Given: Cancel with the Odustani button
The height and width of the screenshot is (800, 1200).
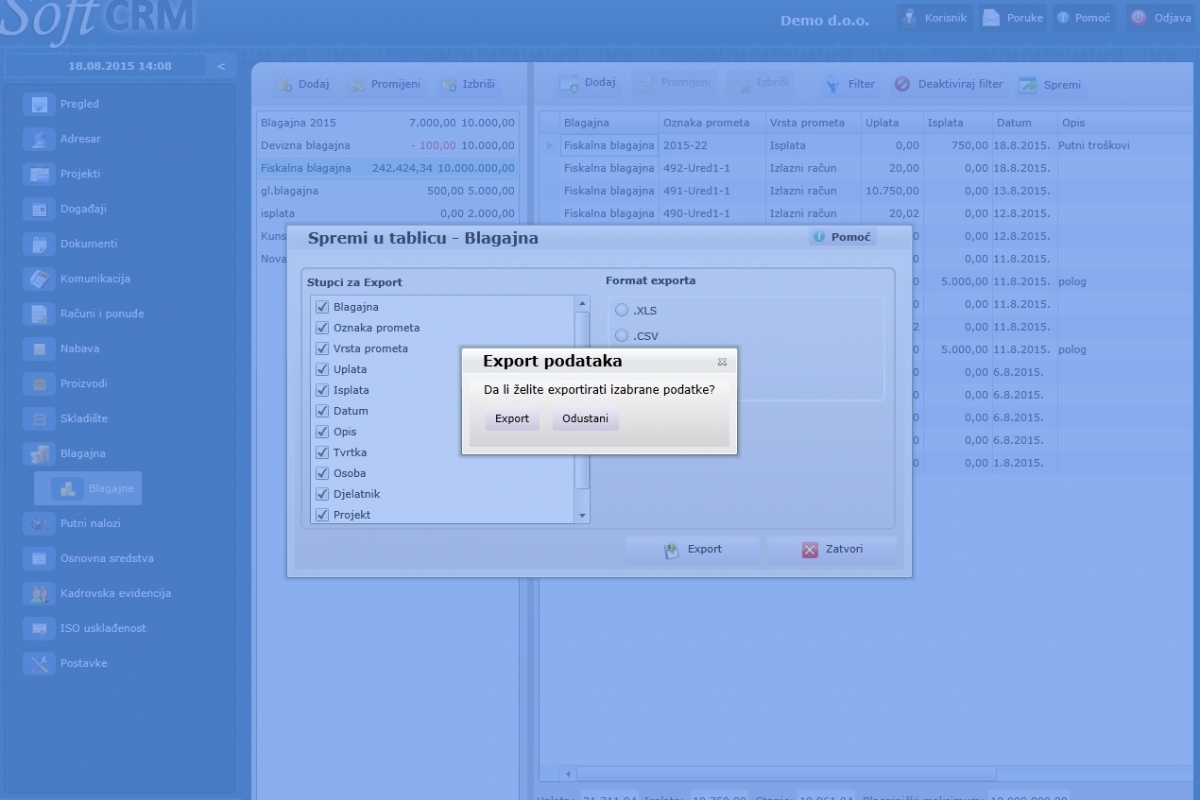Looking at the screenshot, I should coord(585,419).
